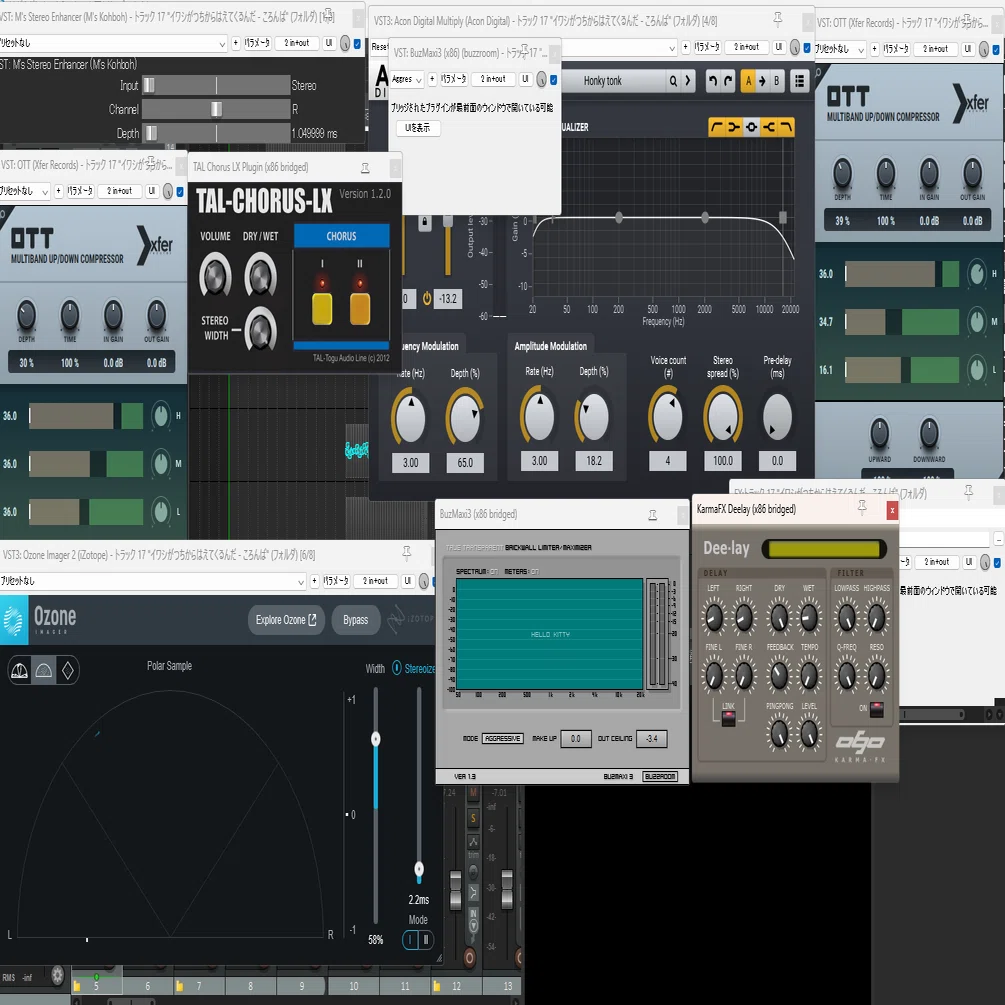
Task: Click the Voice count value field 4
Action: click(x=667, y=461)
